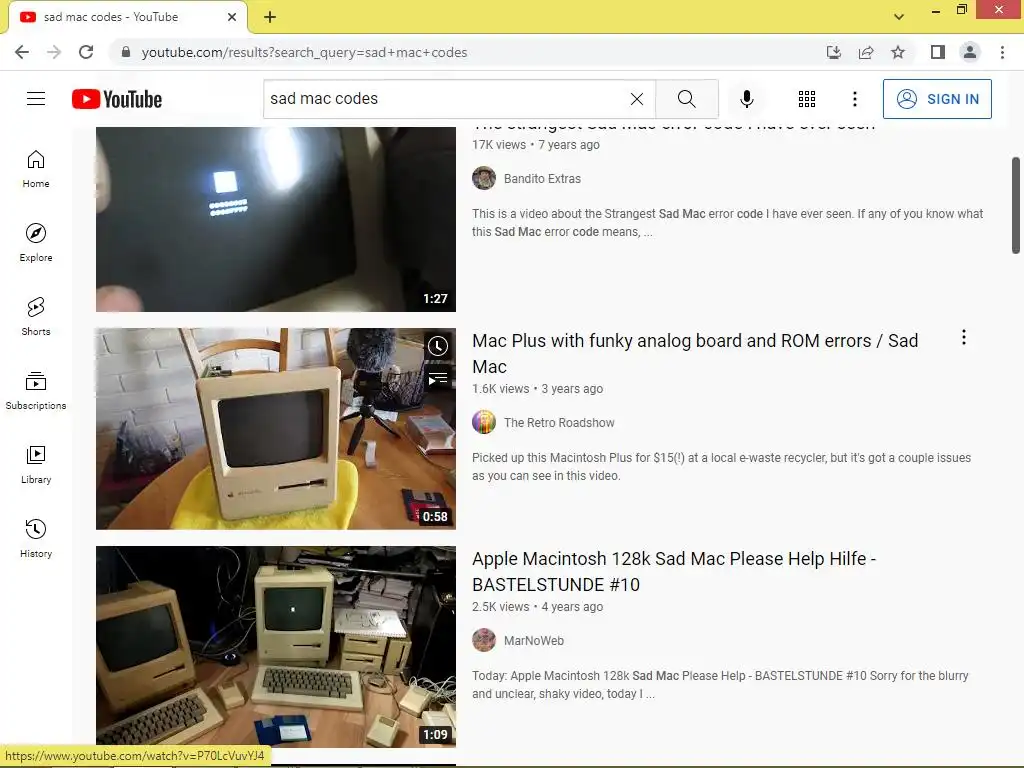Visit The Retro Roadshow channel name

[x=559, y=423]
